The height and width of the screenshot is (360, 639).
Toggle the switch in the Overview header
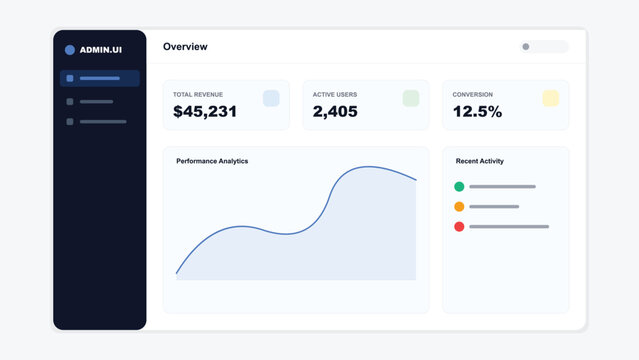click(x=544, y=46)
